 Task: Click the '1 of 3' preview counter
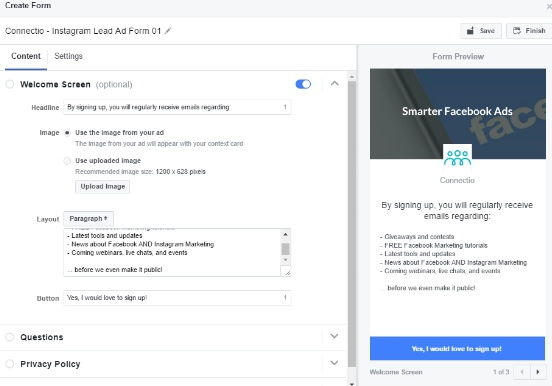pos(501,372)
